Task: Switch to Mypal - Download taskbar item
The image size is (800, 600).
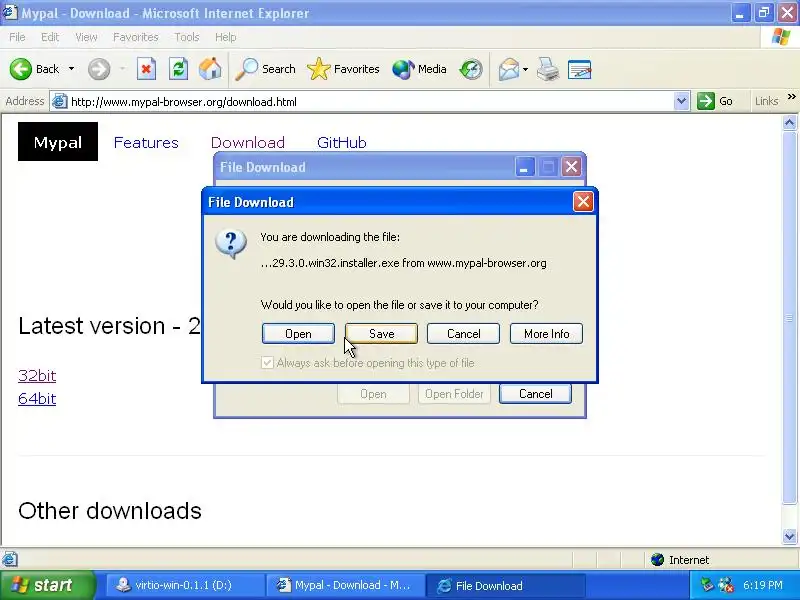Action: point(344,585)
